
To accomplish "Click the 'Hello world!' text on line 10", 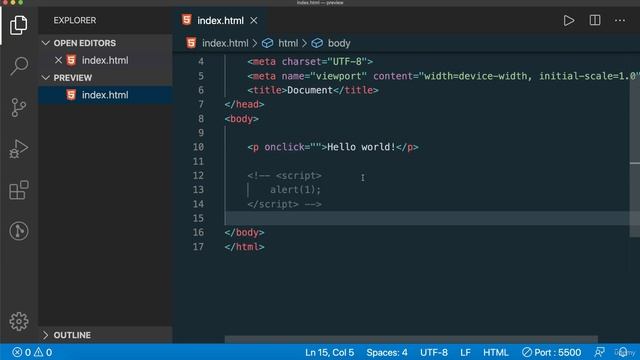I will [x=361, y=147].
